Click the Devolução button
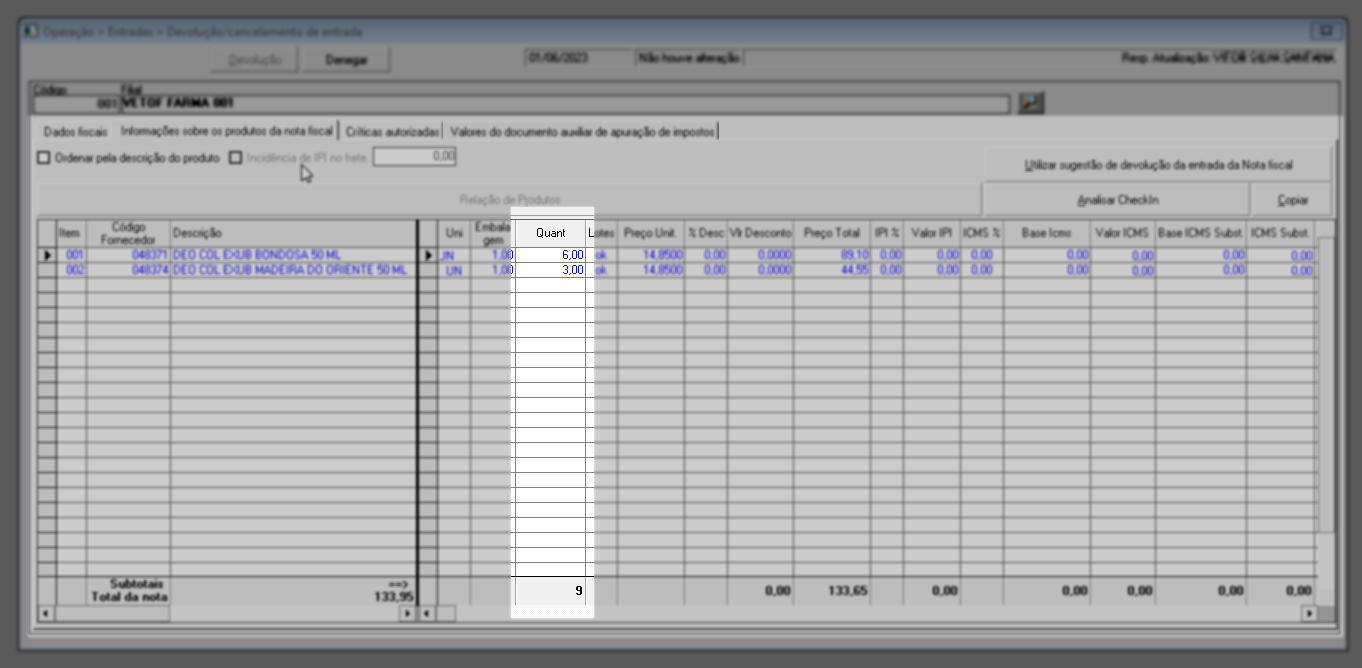Viewport: 1362px width, 668px height. point(255,60)
